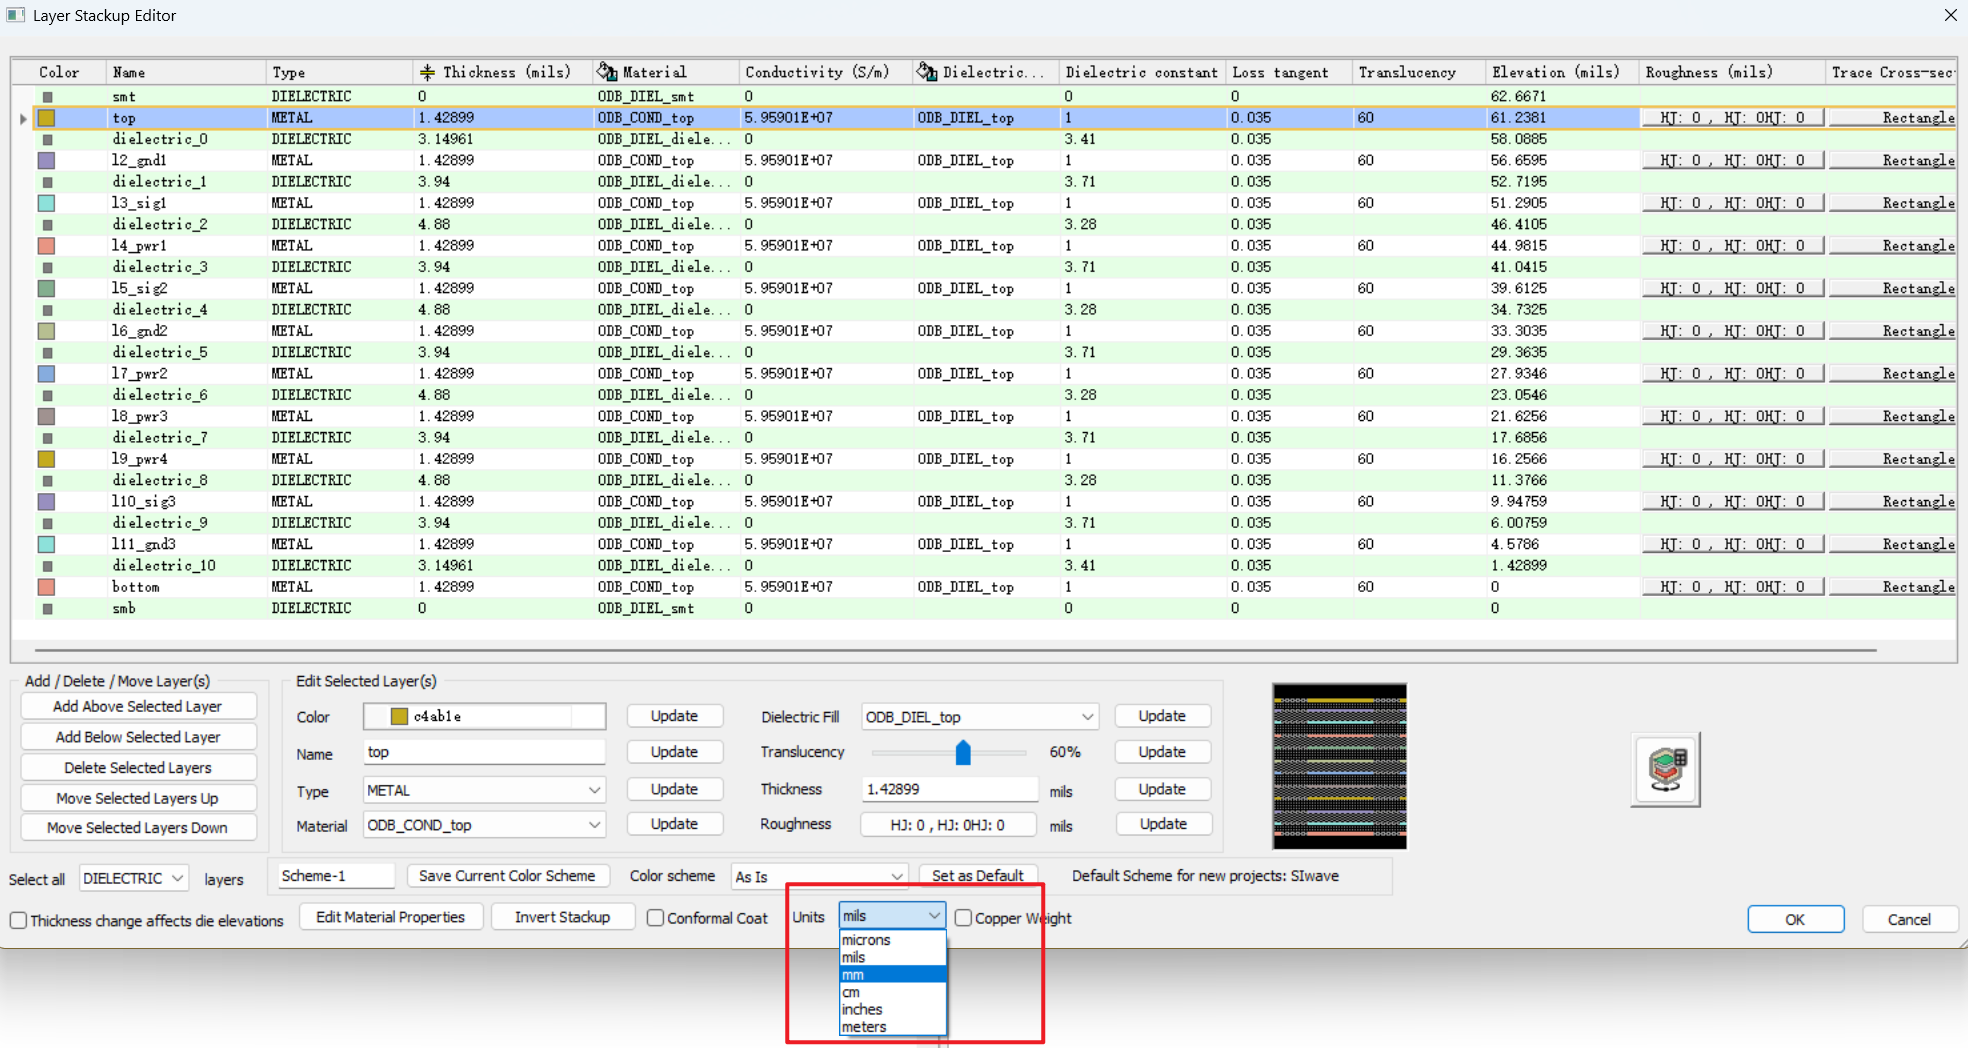Click Add Above Selected Layer button
The height and width of the screenshot is (1048, 1968).
point(138,706)
